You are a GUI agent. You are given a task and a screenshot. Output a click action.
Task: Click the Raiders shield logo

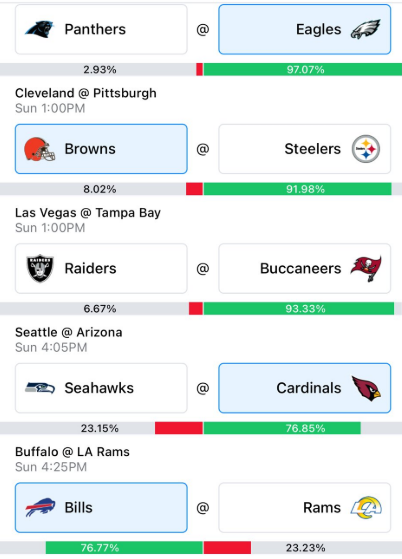pos(40,268)
